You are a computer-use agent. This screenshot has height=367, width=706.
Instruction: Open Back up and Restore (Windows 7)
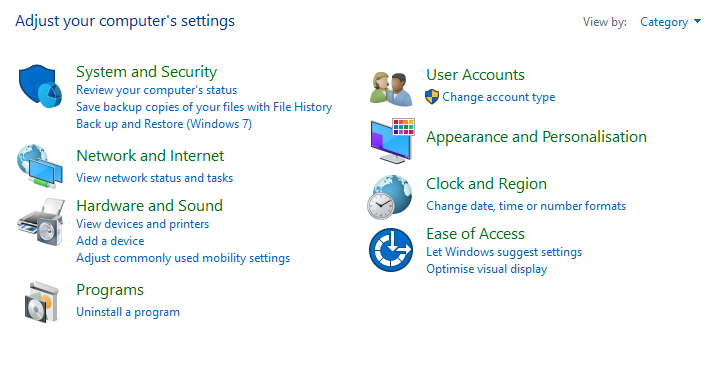tap(164, 124)
